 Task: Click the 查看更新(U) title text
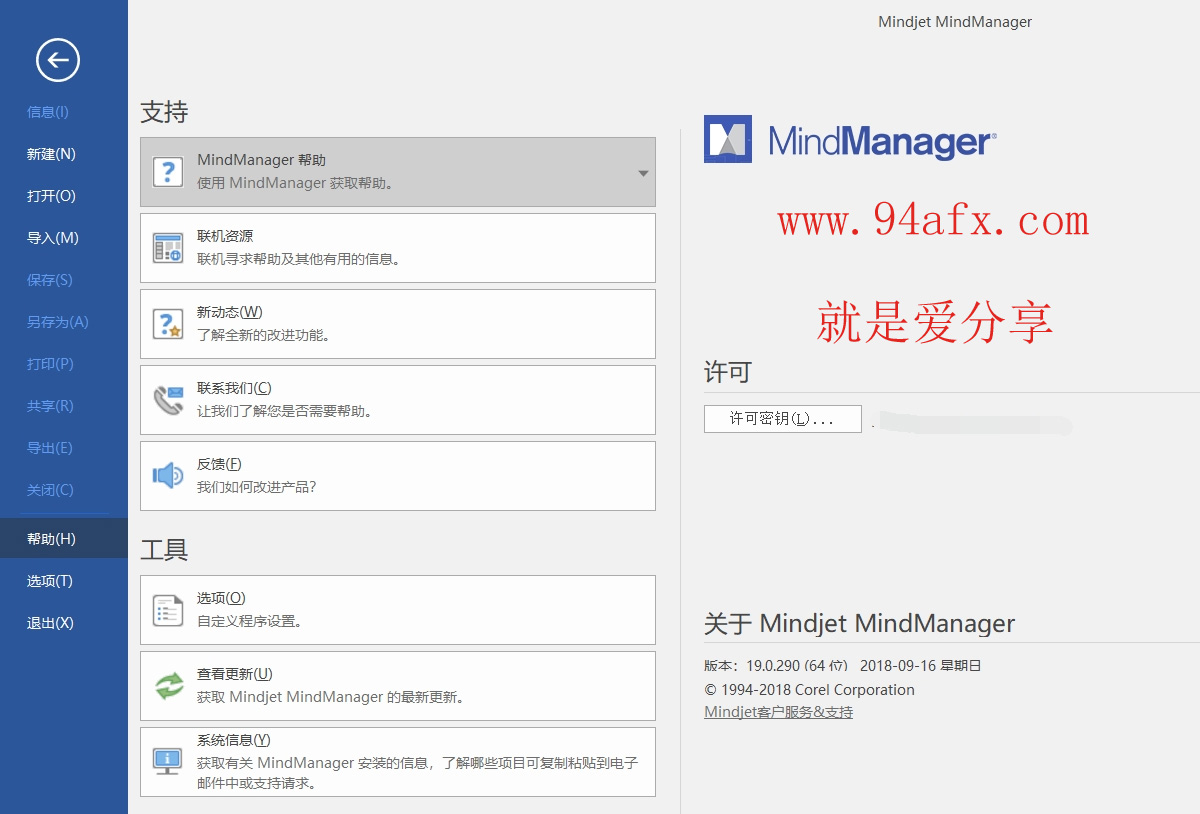(235, 674)
